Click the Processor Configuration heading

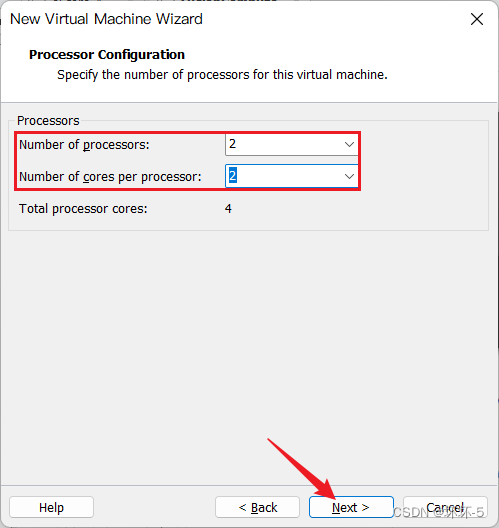click(x=107, y=55)
